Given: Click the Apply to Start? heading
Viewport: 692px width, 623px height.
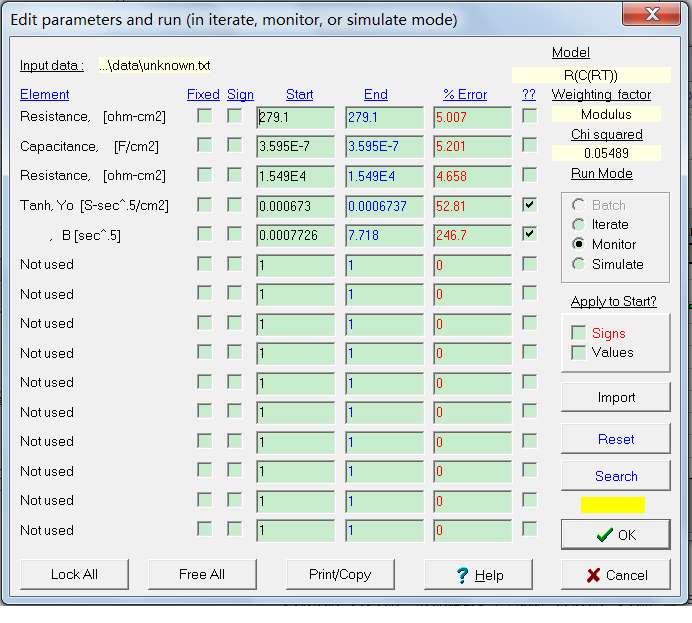Looking at the screenshot, I should click(x=613, y=301).
